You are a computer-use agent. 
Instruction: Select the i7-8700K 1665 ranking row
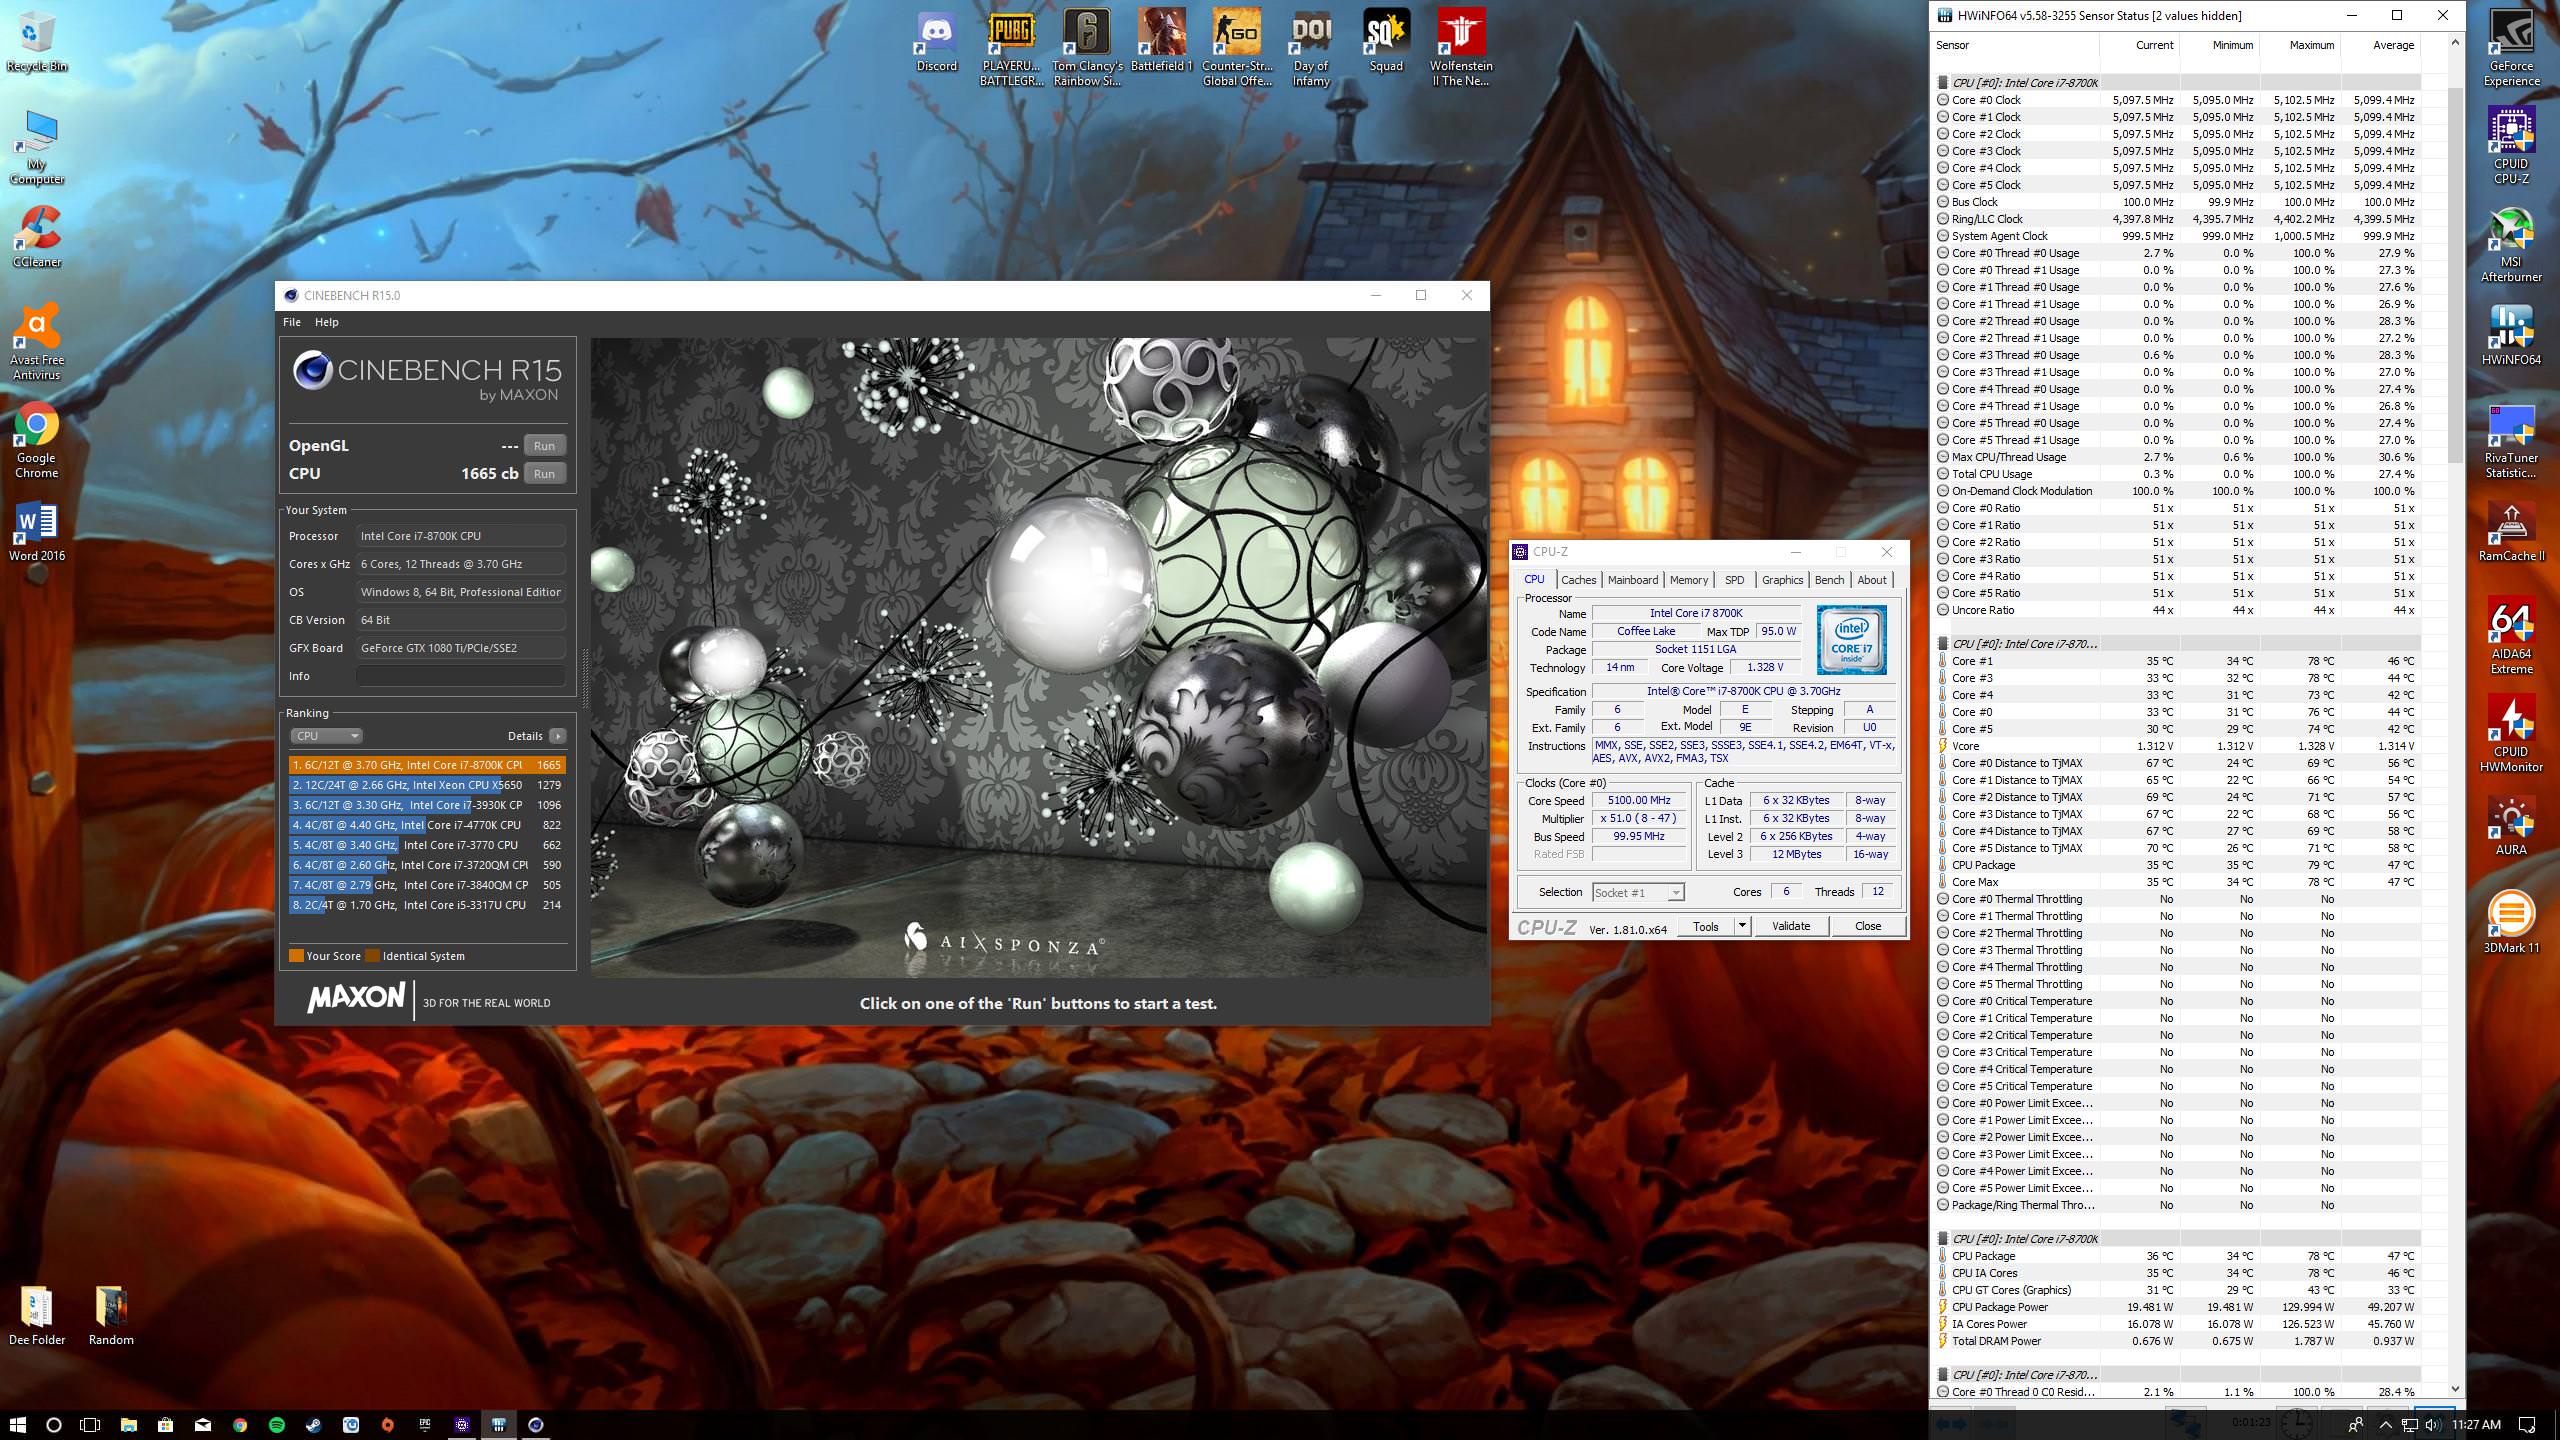click(x=428, y=765)
